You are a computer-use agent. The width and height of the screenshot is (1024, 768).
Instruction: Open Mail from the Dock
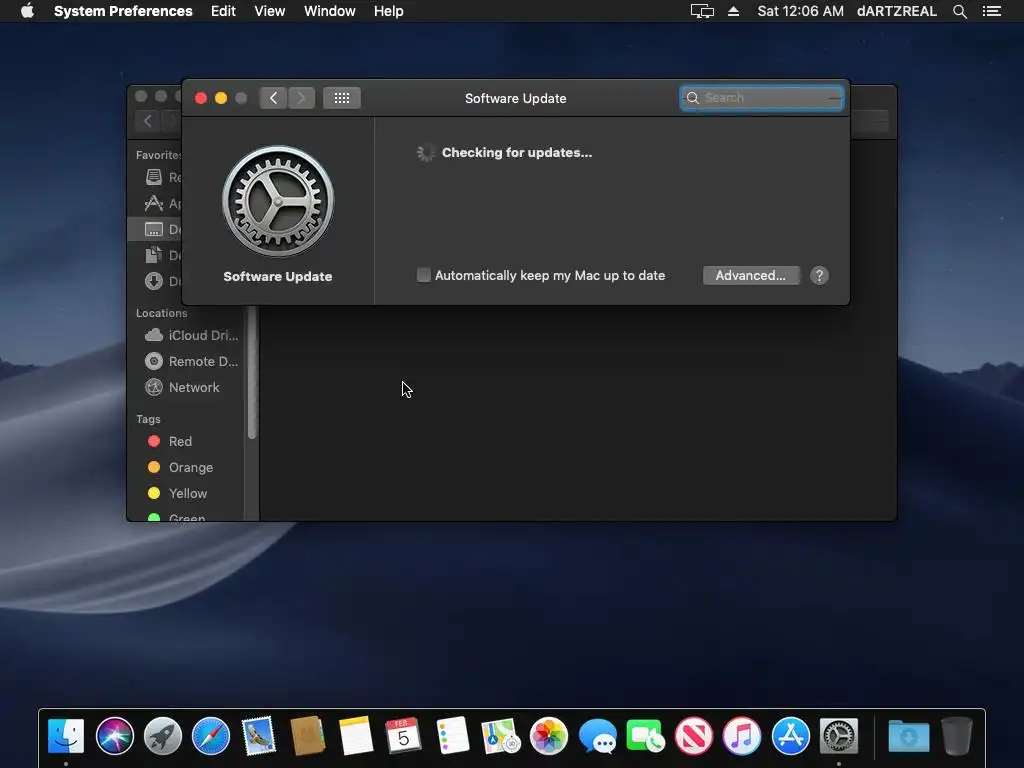tap(259, 736)
